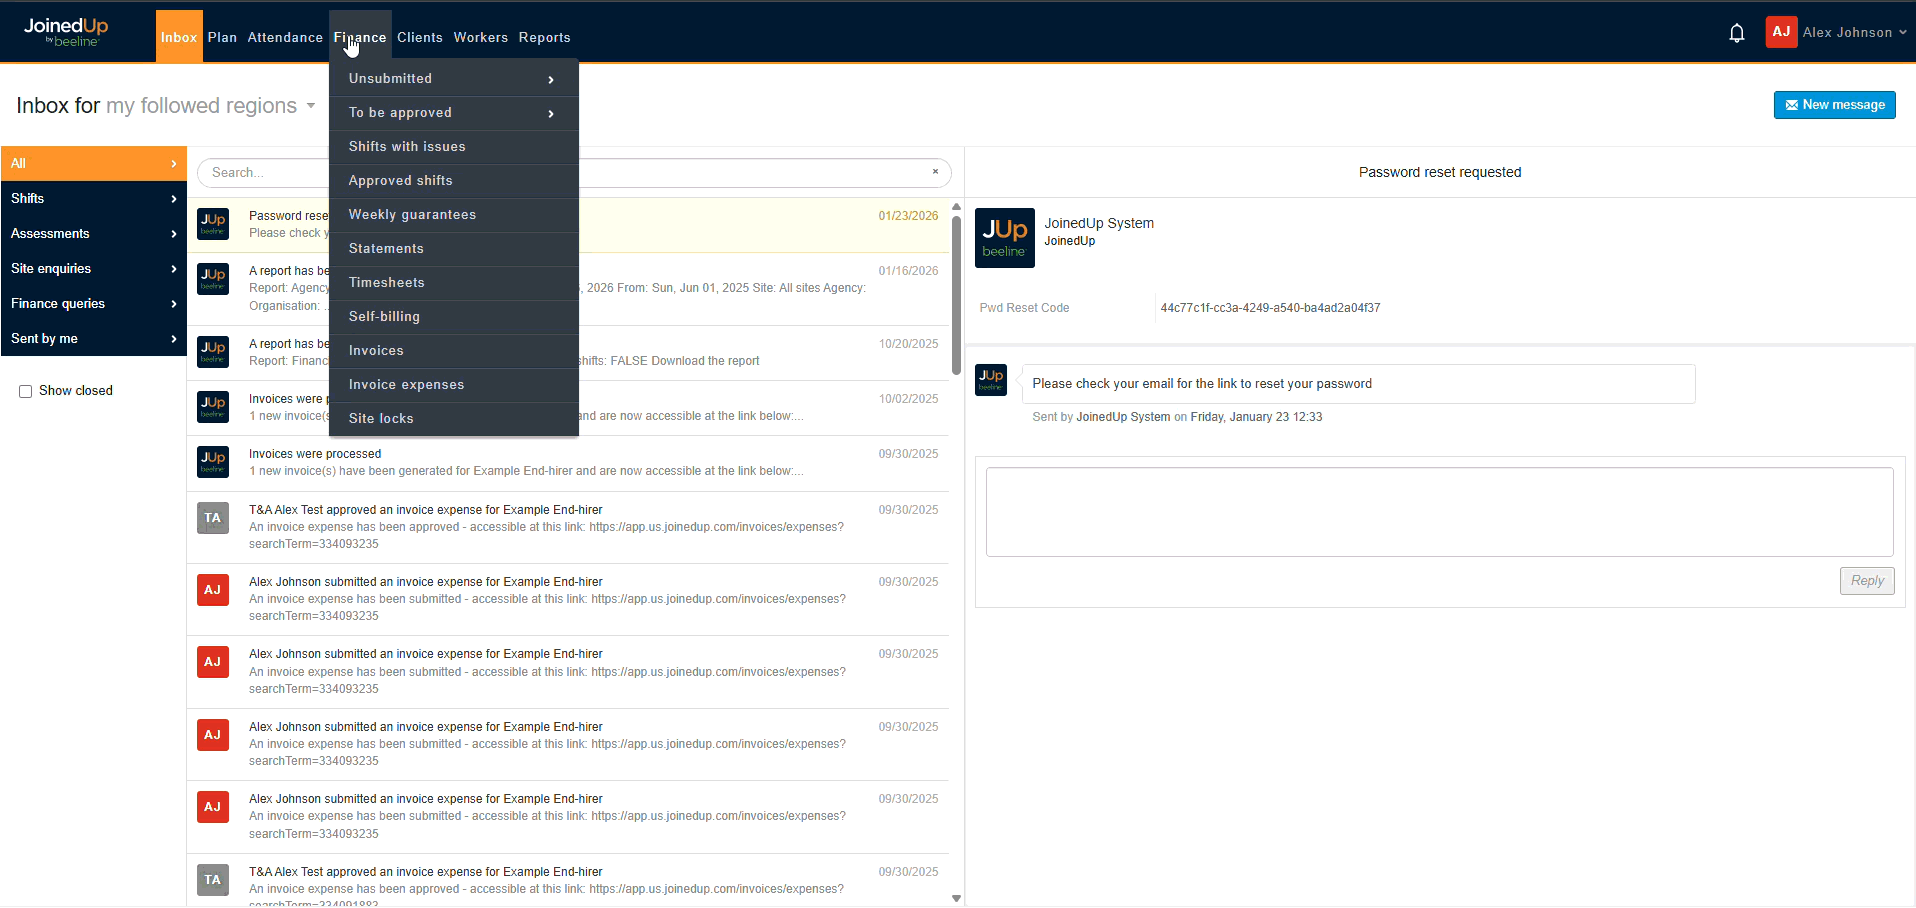
Task: Expand the Unsubmitted submenu
Action: (x=453, y=79)
